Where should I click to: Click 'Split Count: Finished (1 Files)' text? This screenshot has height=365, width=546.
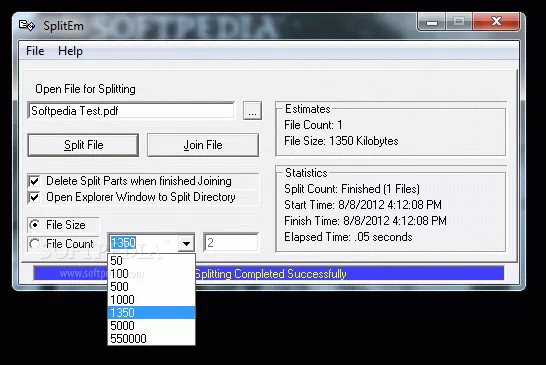352,189
